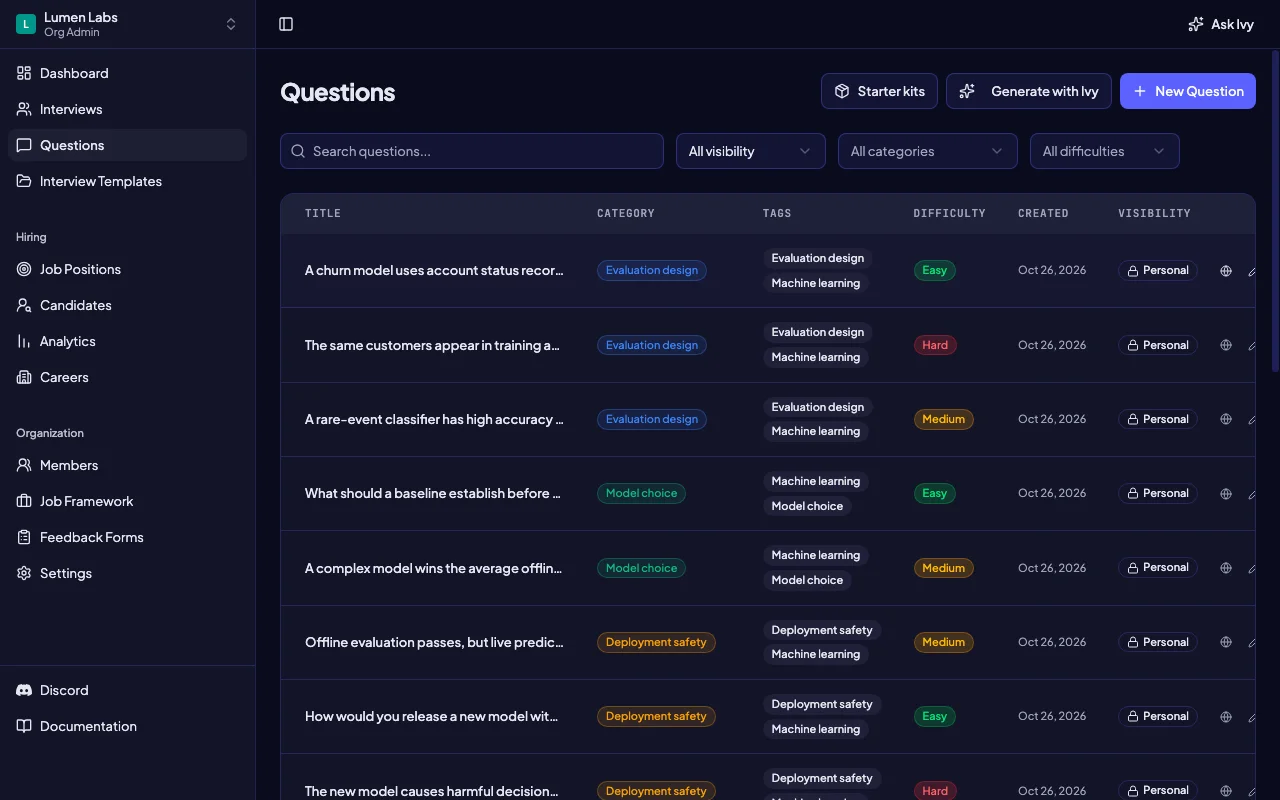Click the Members people icon
Screen dimensions: 1280x800
(x=24, y=465)
